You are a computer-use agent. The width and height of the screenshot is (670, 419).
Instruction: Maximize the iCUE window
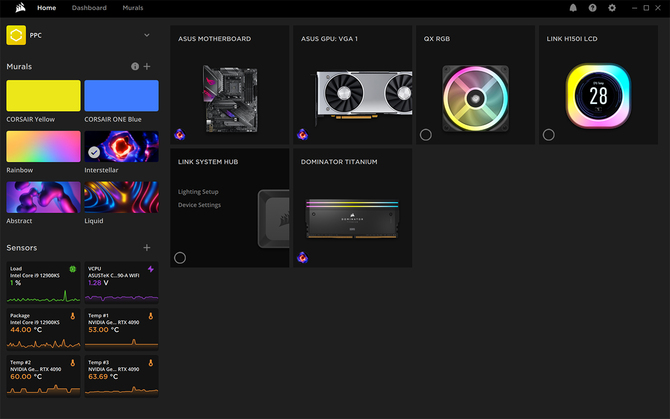(x=646, y=8)
